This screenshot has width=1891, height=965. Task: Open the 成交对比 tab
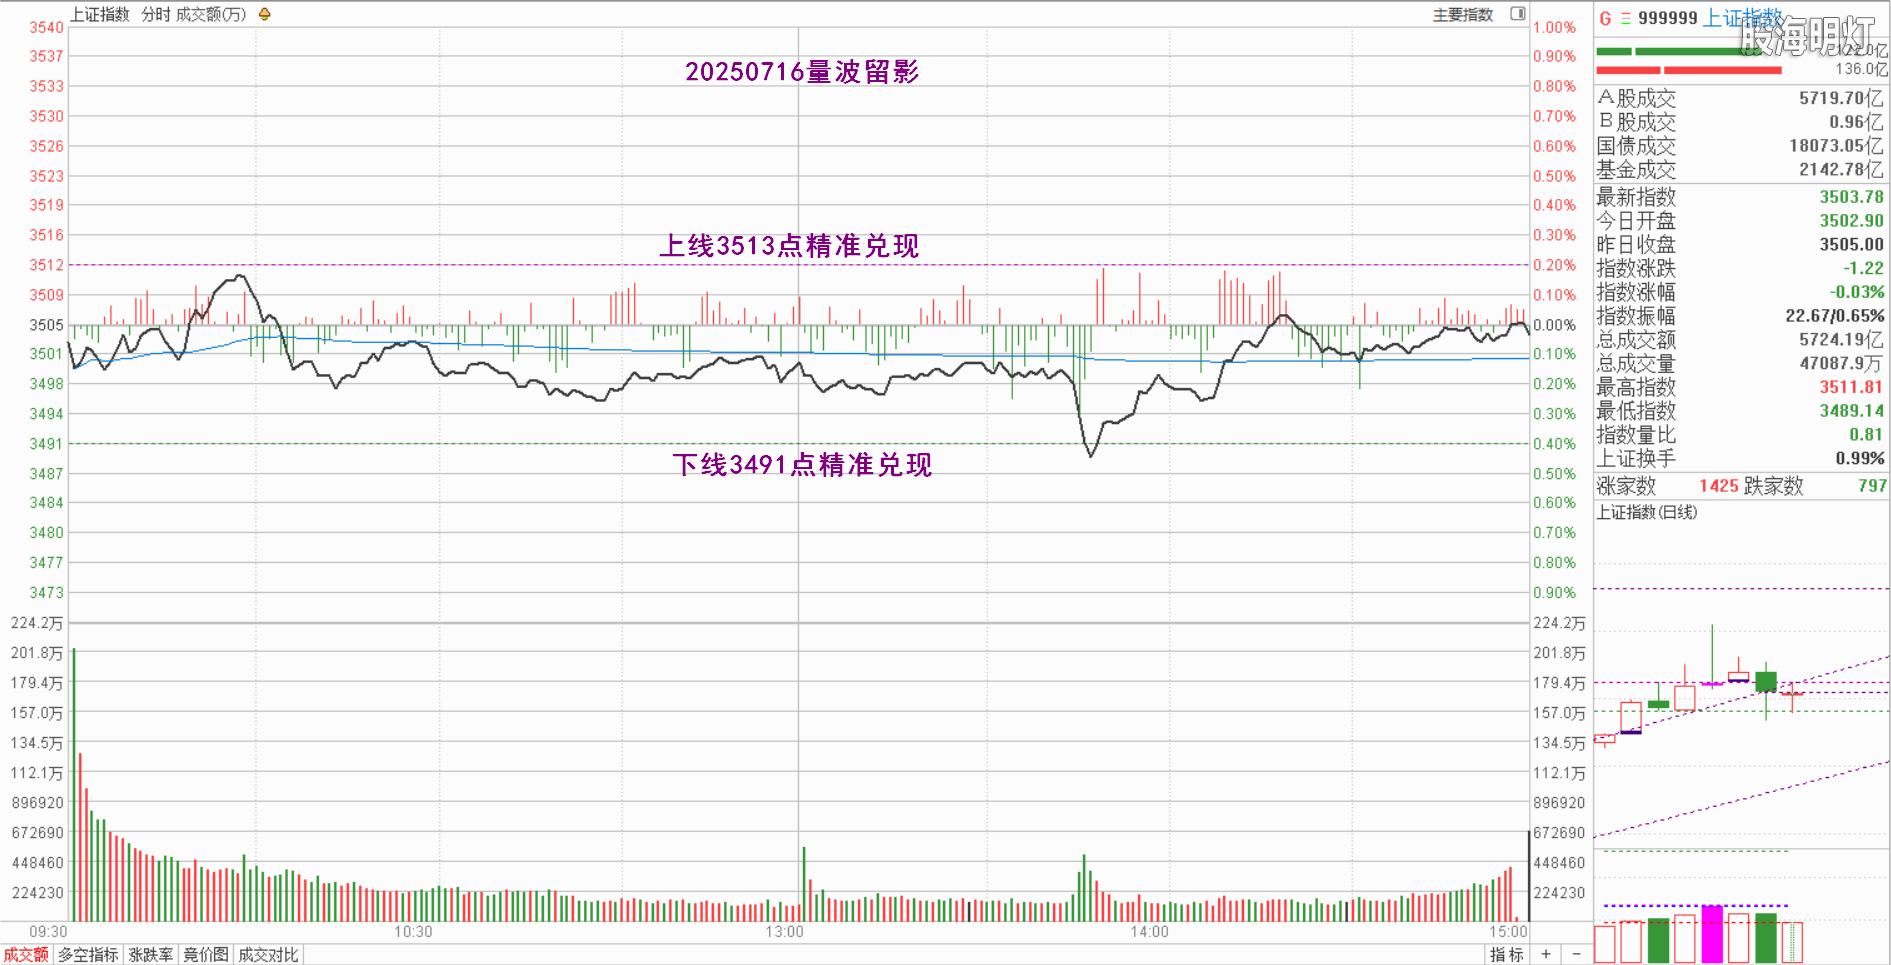[268, 955]
